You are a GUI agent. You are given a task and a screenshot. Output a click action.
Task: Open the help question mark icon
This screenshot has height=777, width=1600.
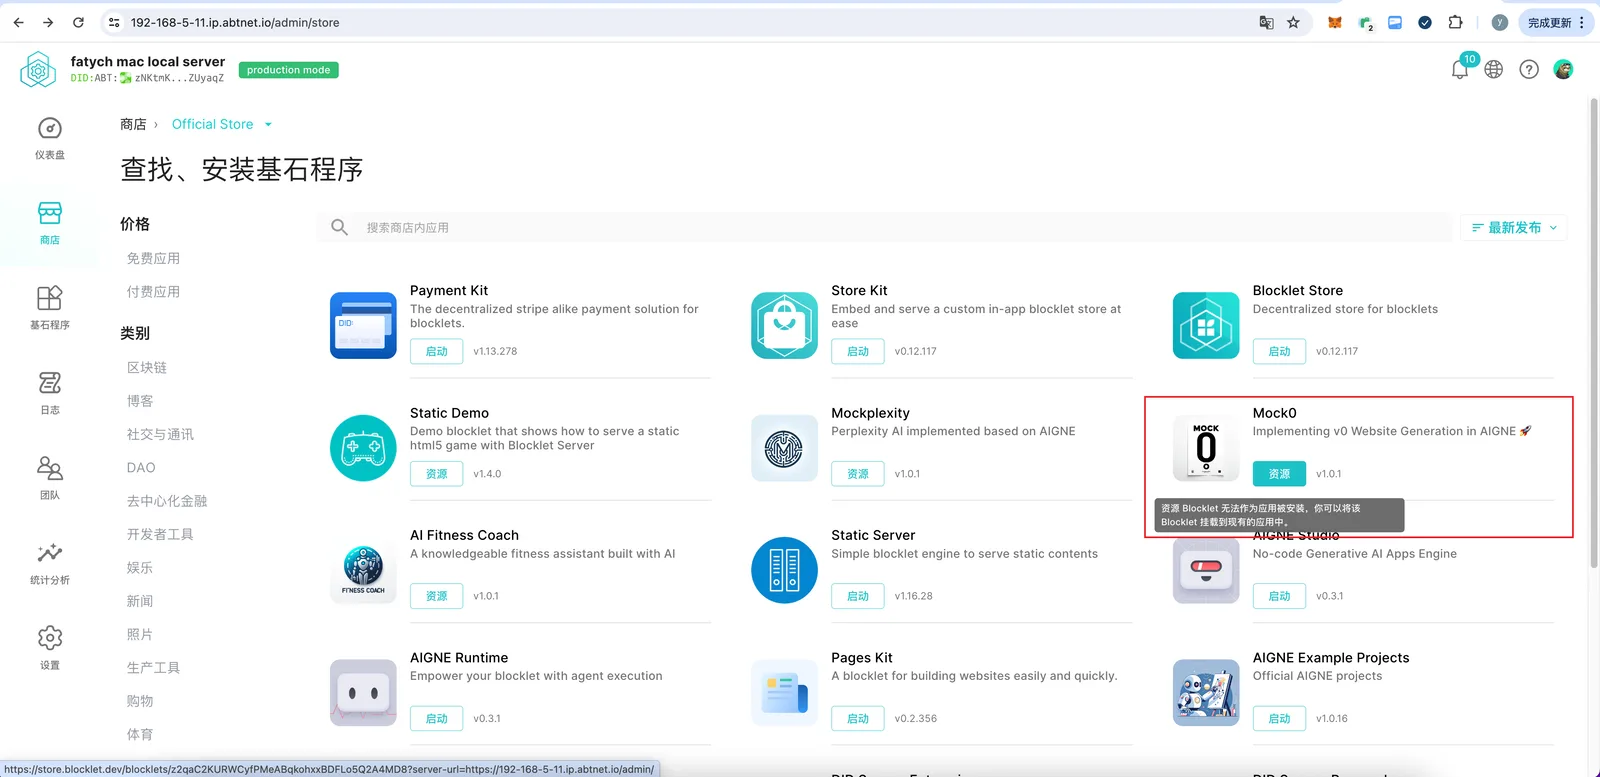coord(1529,69)
